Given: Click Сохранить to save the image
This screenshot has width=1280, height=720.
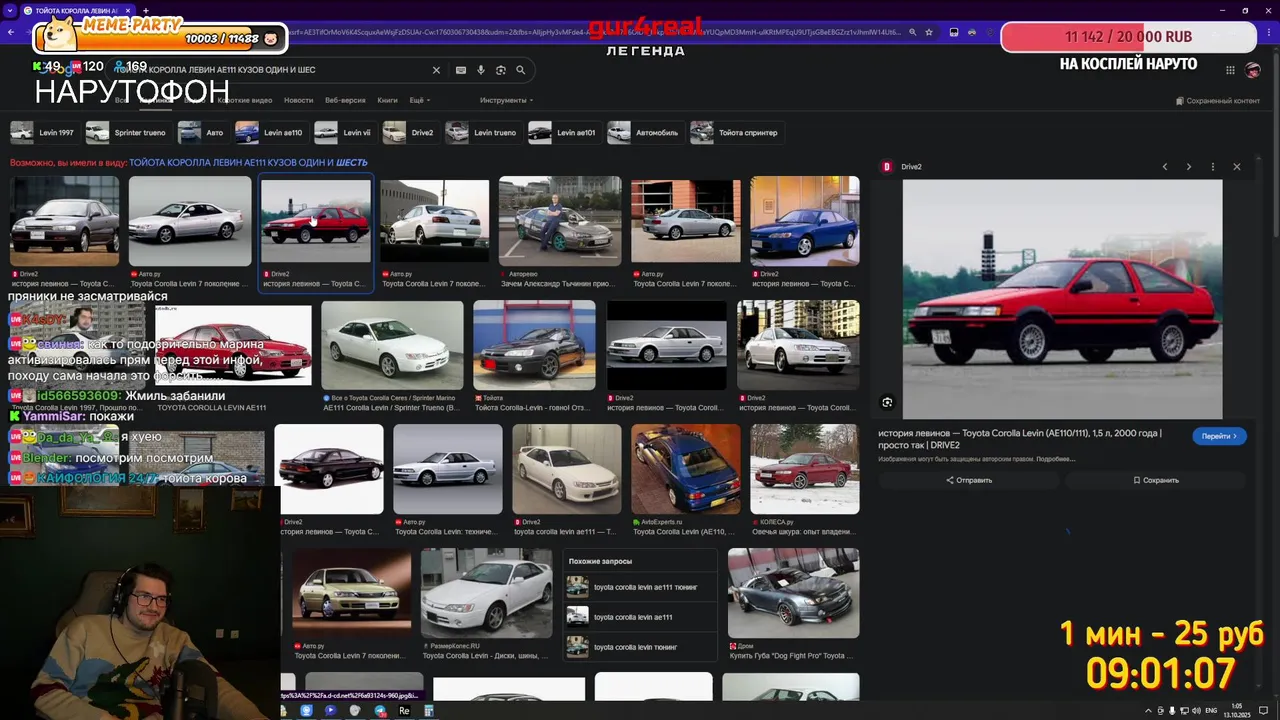Looking at the screenshot, I should click(x=1156, y=480).
